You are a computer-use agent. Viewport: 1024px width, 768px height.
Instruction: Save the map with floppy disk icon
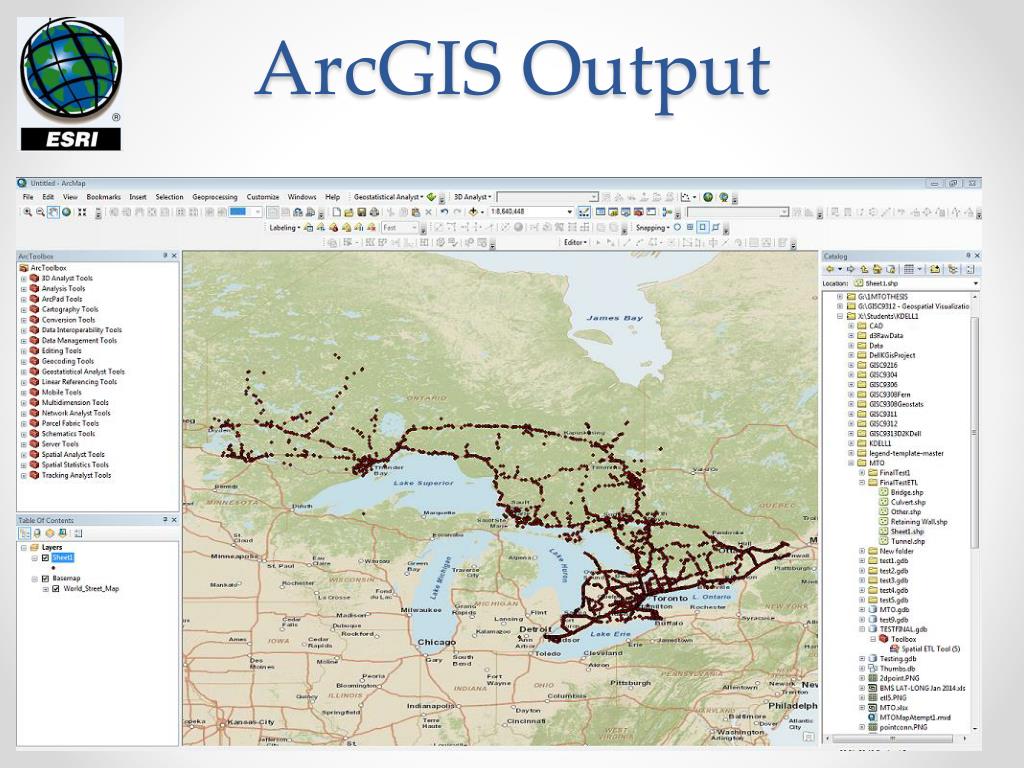[x=361, y=212]
